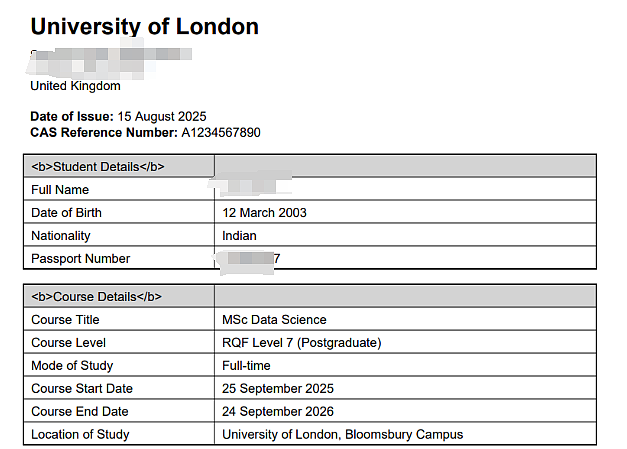Click the RQF Level 7 (Postgraduate) value
Screen dimensions: 627x449
[302, 343]
